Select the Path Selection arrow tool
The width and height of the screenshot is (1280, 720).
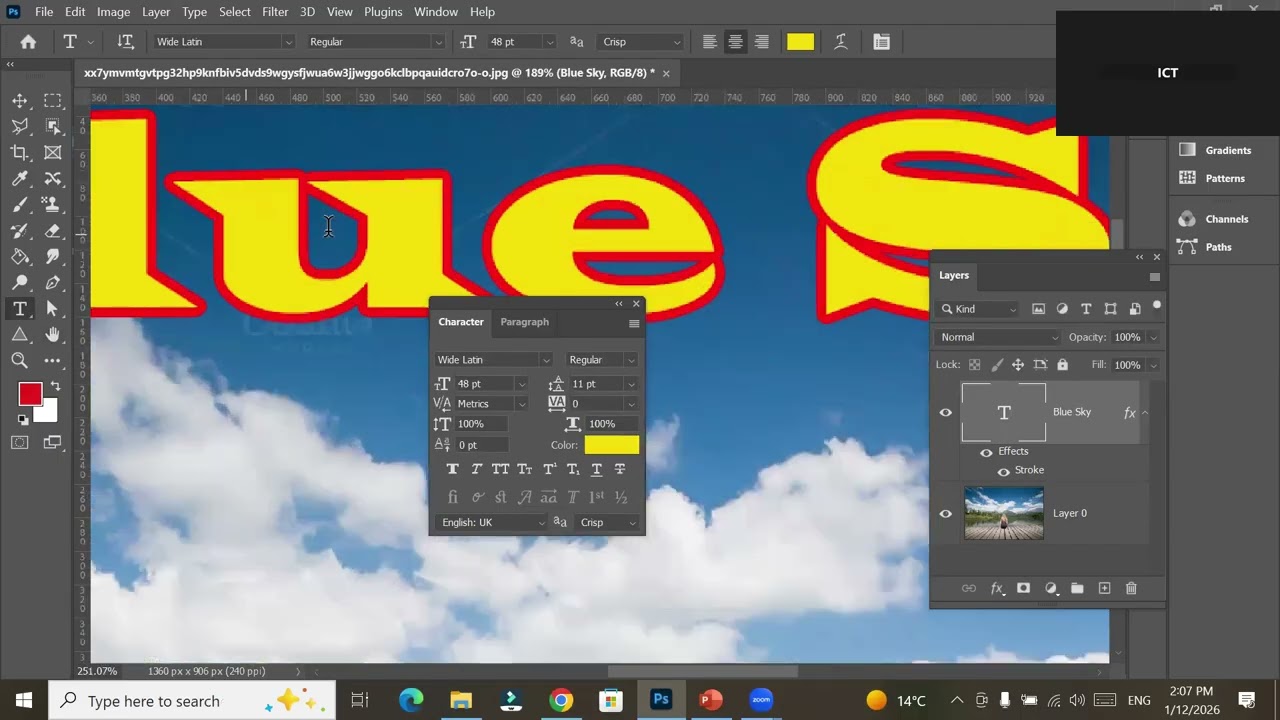pos(53,309)
